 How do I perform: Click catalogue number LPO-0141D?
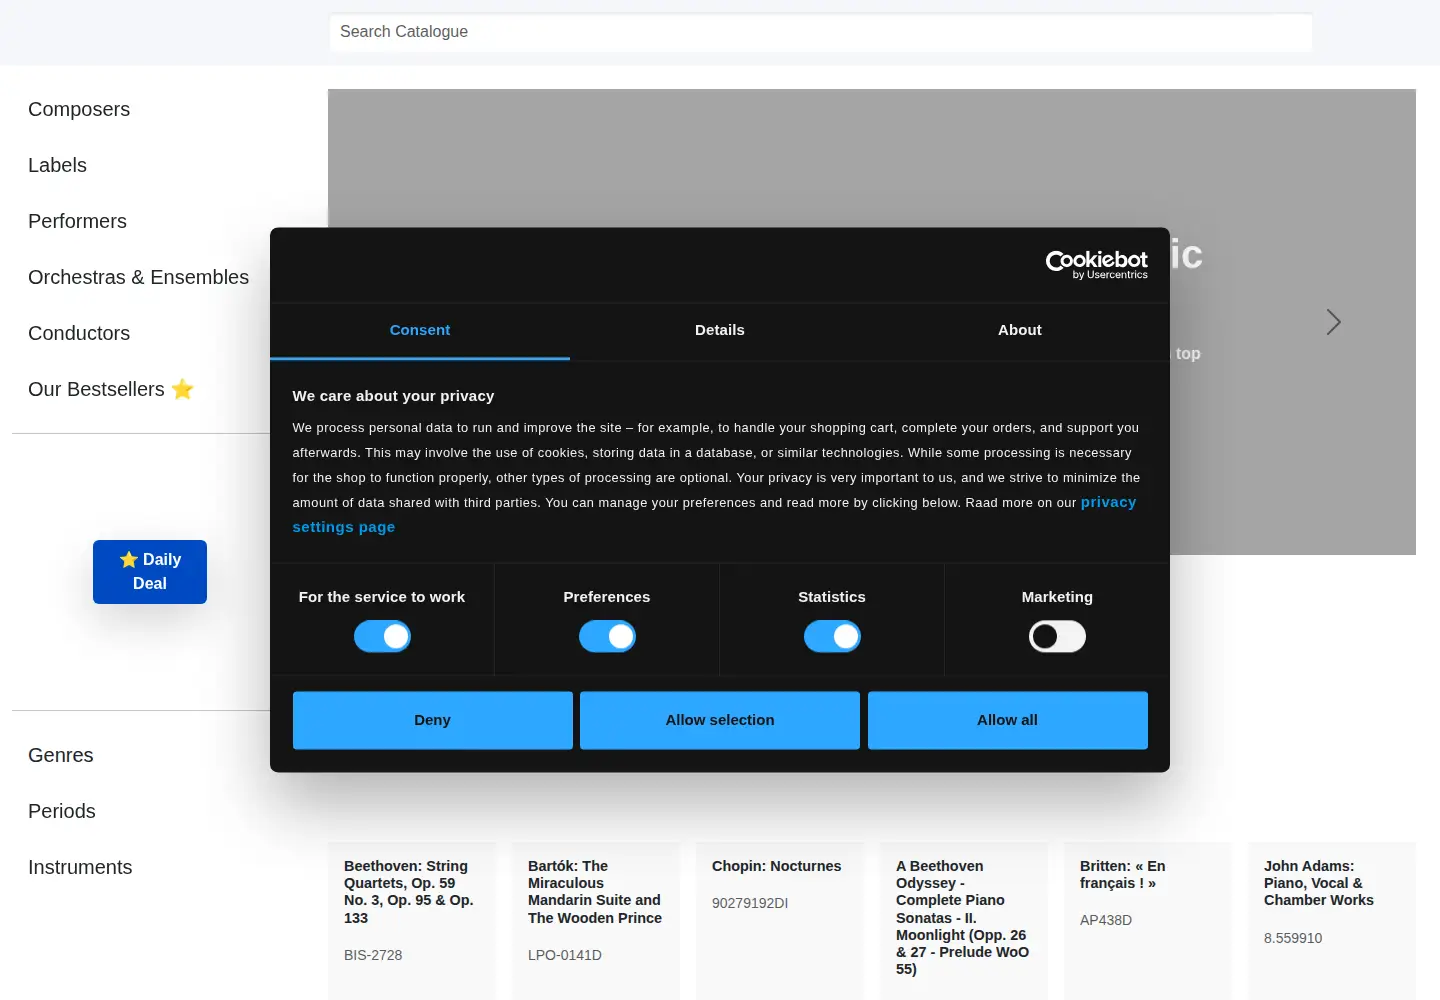pyautogui.click(x=565, y=955)
